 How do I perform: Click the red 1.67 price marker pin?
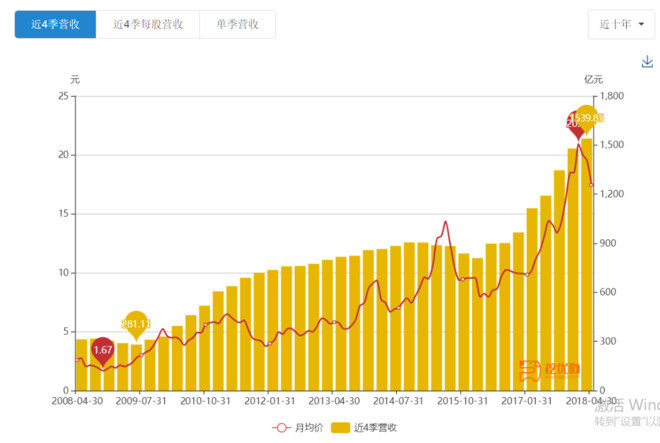click(103, 351)
